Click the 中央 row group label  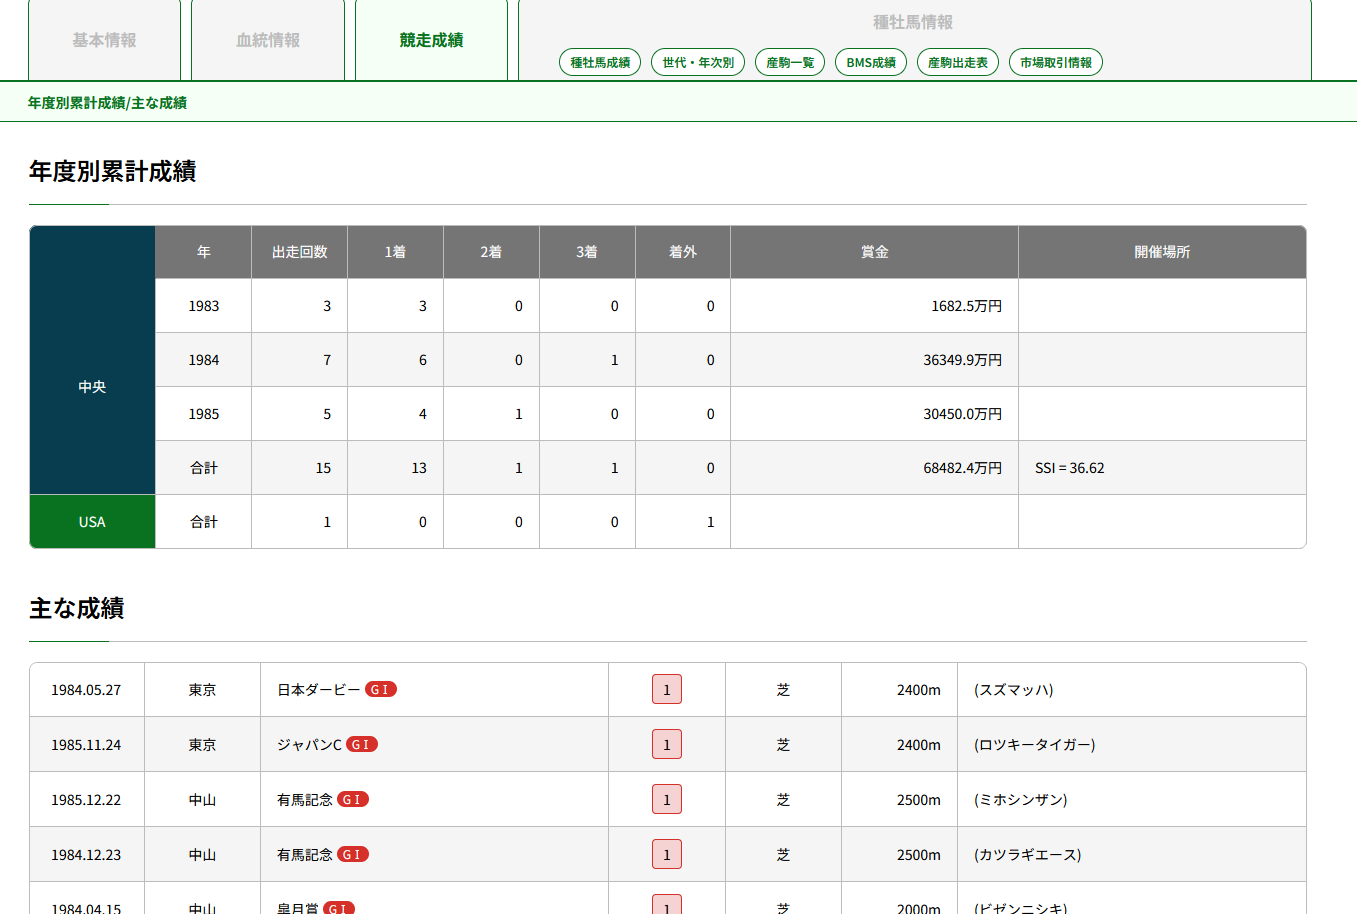pos(92,387)
